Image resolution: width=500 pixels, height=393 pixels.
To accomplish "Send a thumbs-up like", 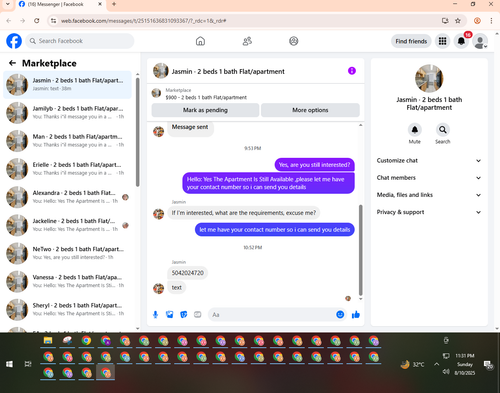I will tap(356, 314).
